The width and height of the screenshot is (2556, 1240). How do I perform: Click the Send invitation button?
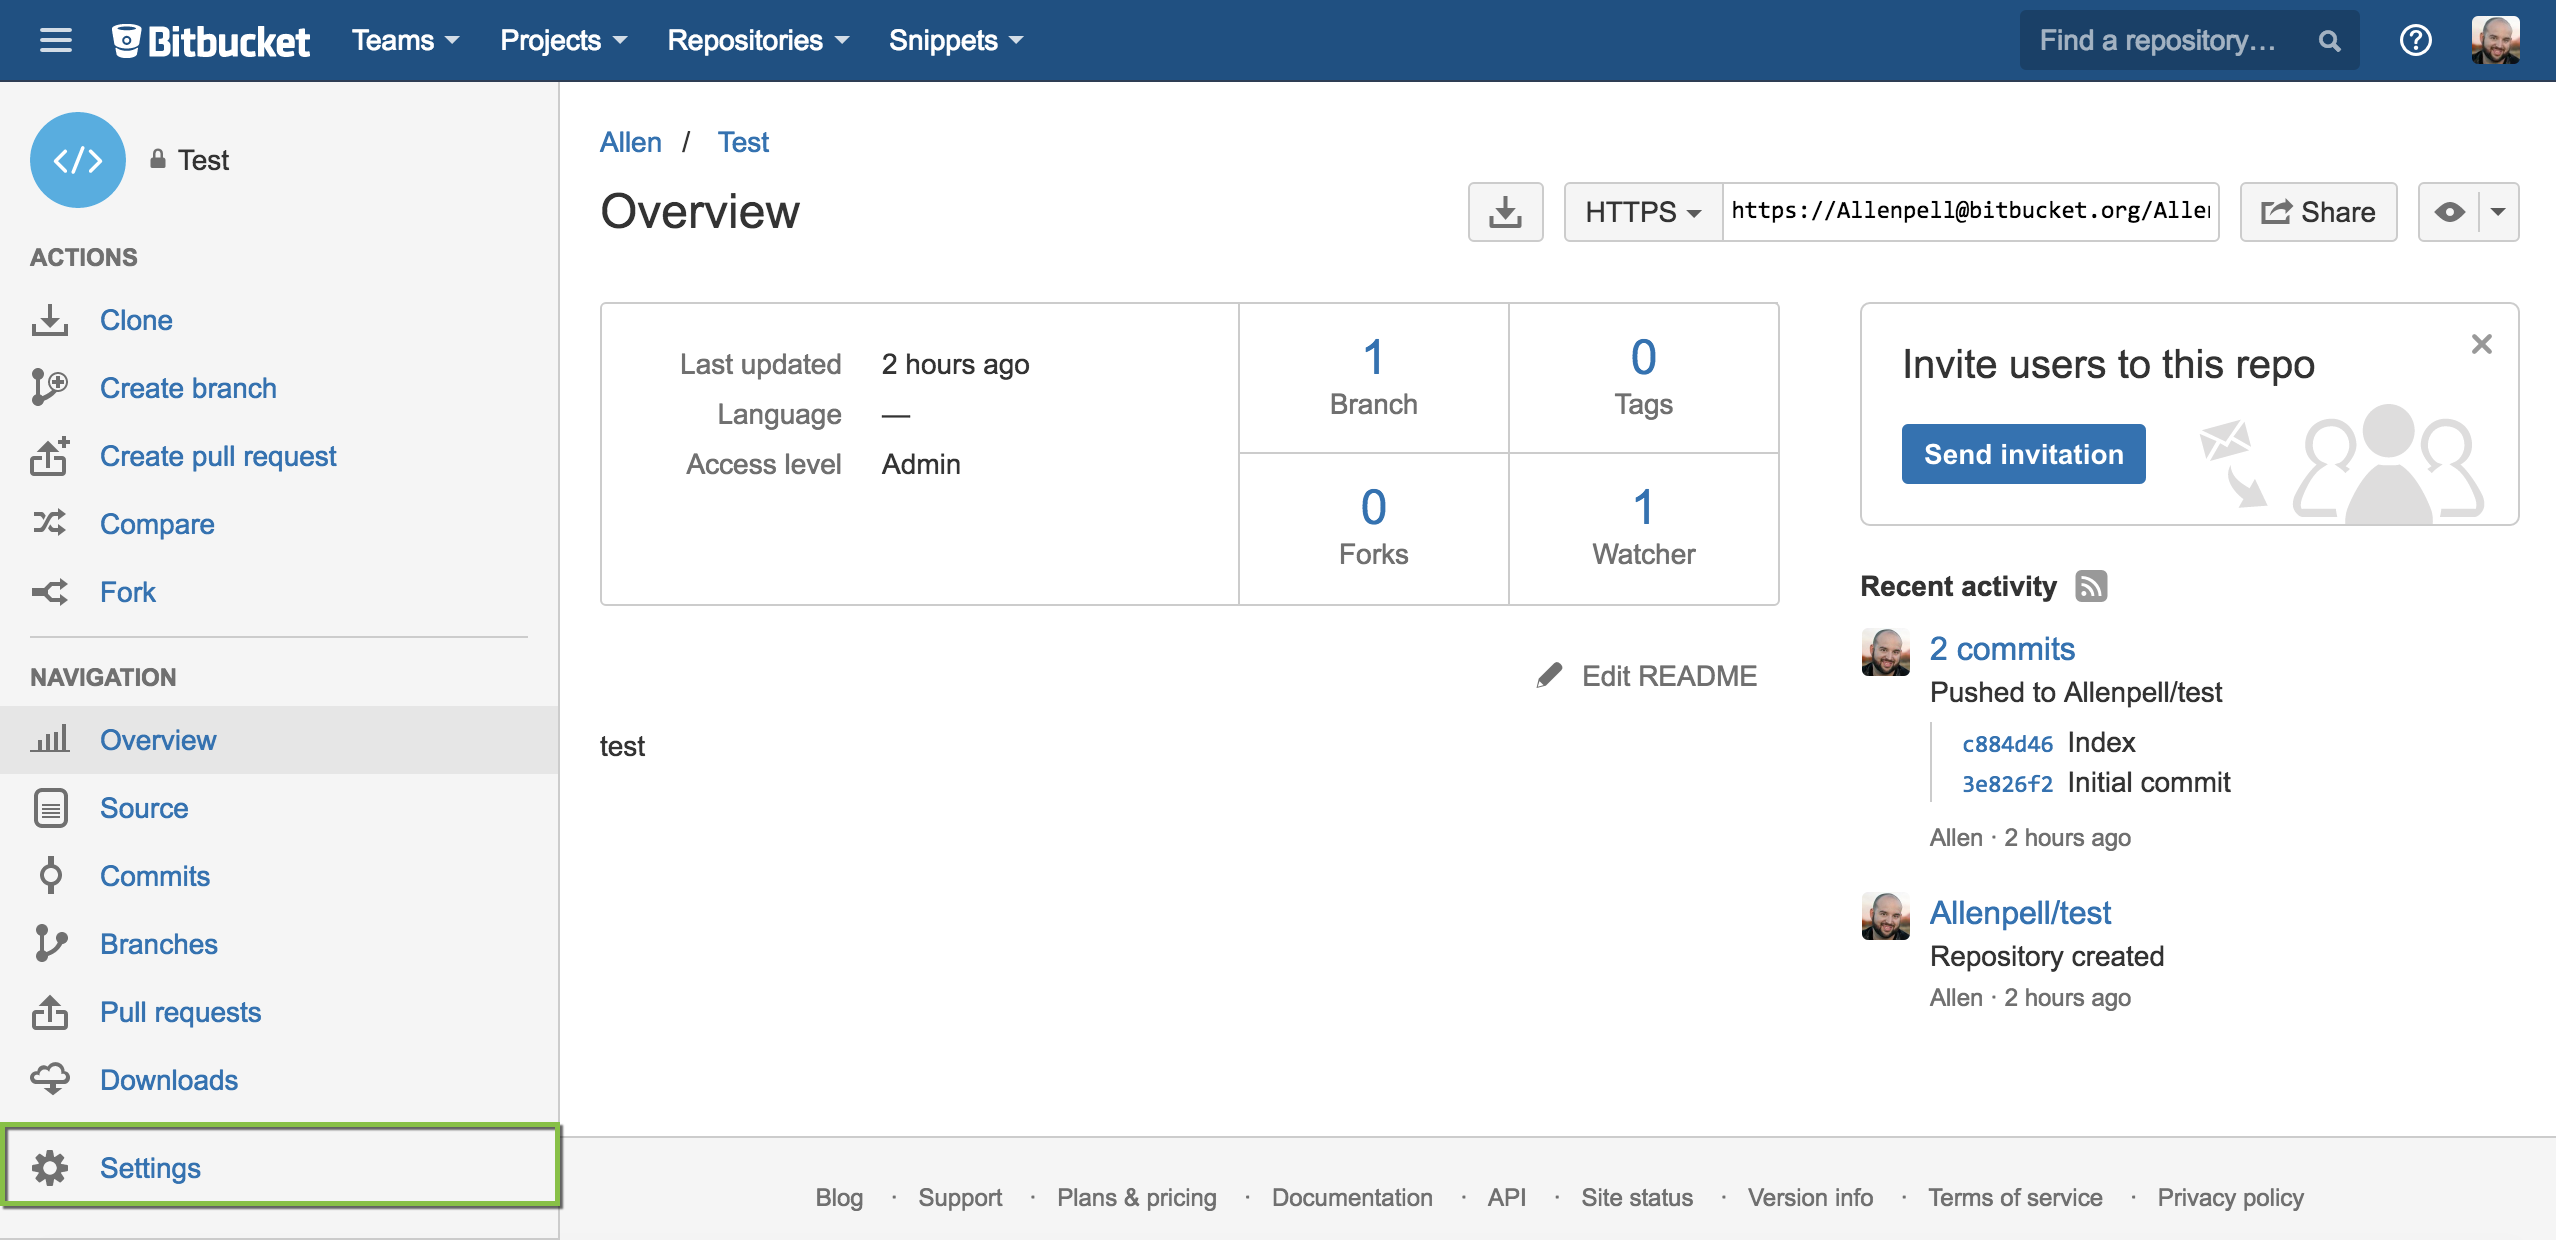2023,454
